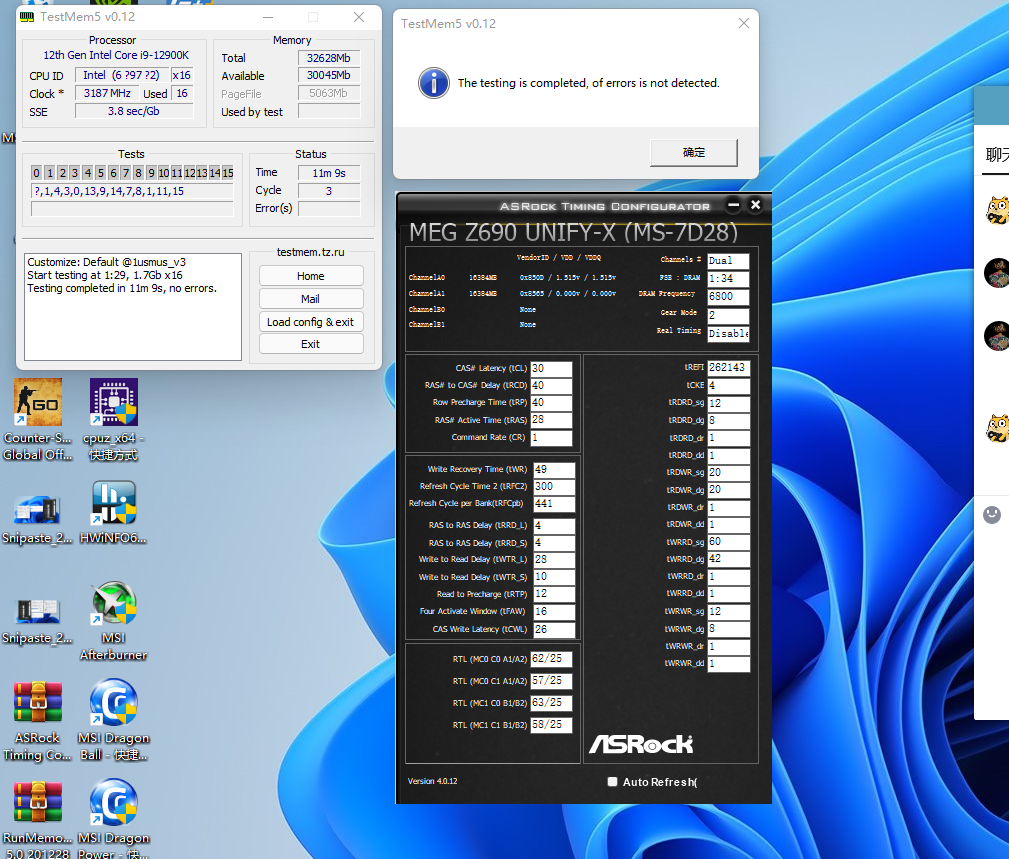
Task: Launch MSI Afterburner desktop shortcut
Action: click(113, 621)
